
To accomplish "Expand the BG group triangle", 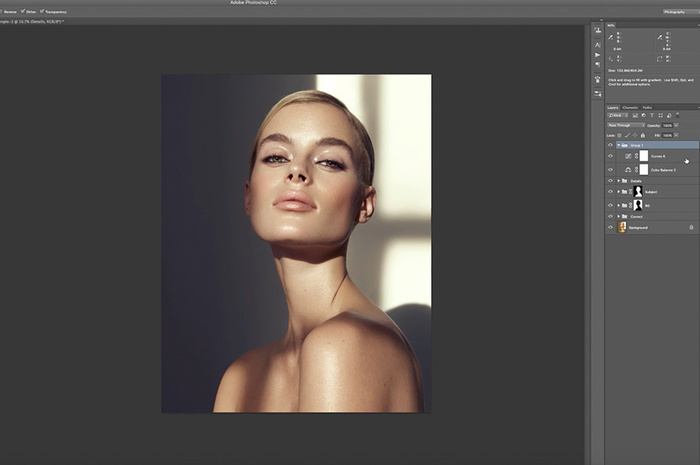I will pyautogui.click(x=619, y=205).
